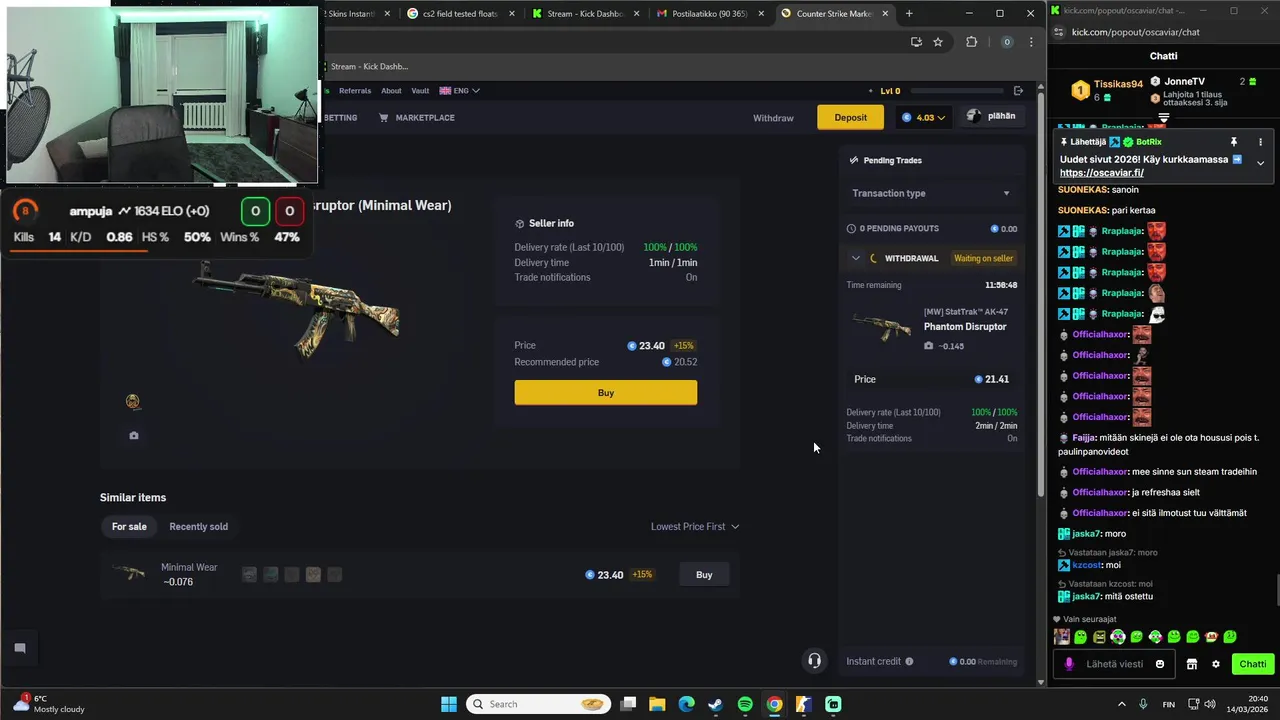Viewport: 1280px width, 720px height.
Task: Collapse the chat leaderboard handle
Action: click(x=1163, y=117)
